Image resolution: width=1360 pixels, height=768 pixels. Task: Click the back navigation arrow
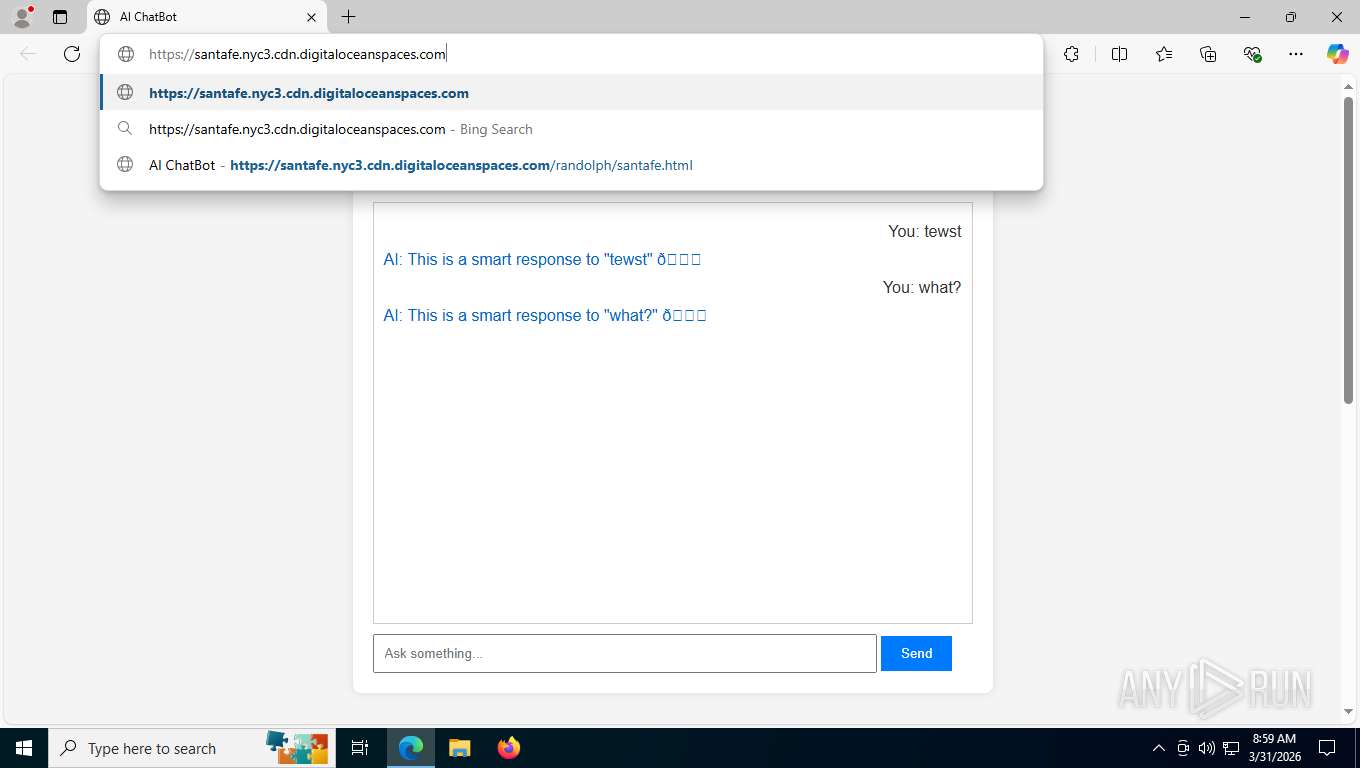(28, 54)
